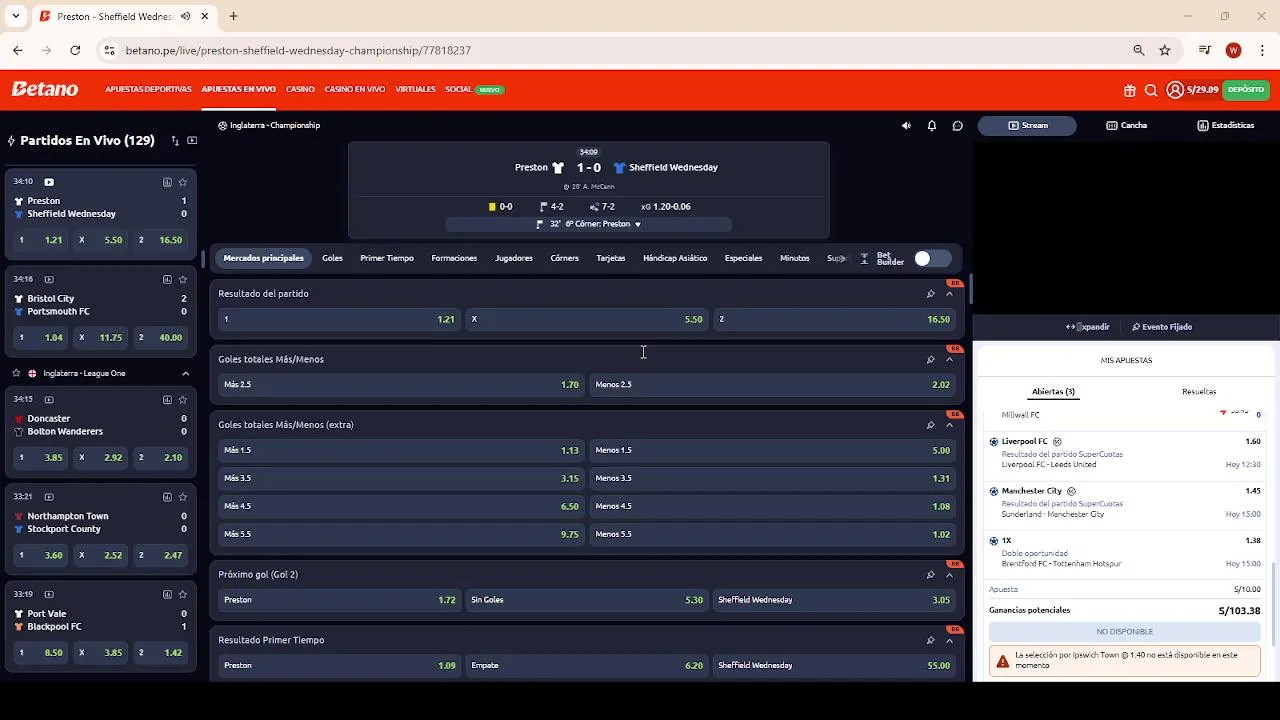Switch to Primer Tiempo tab
1280x720 pixels.
[x=387, y=259]
